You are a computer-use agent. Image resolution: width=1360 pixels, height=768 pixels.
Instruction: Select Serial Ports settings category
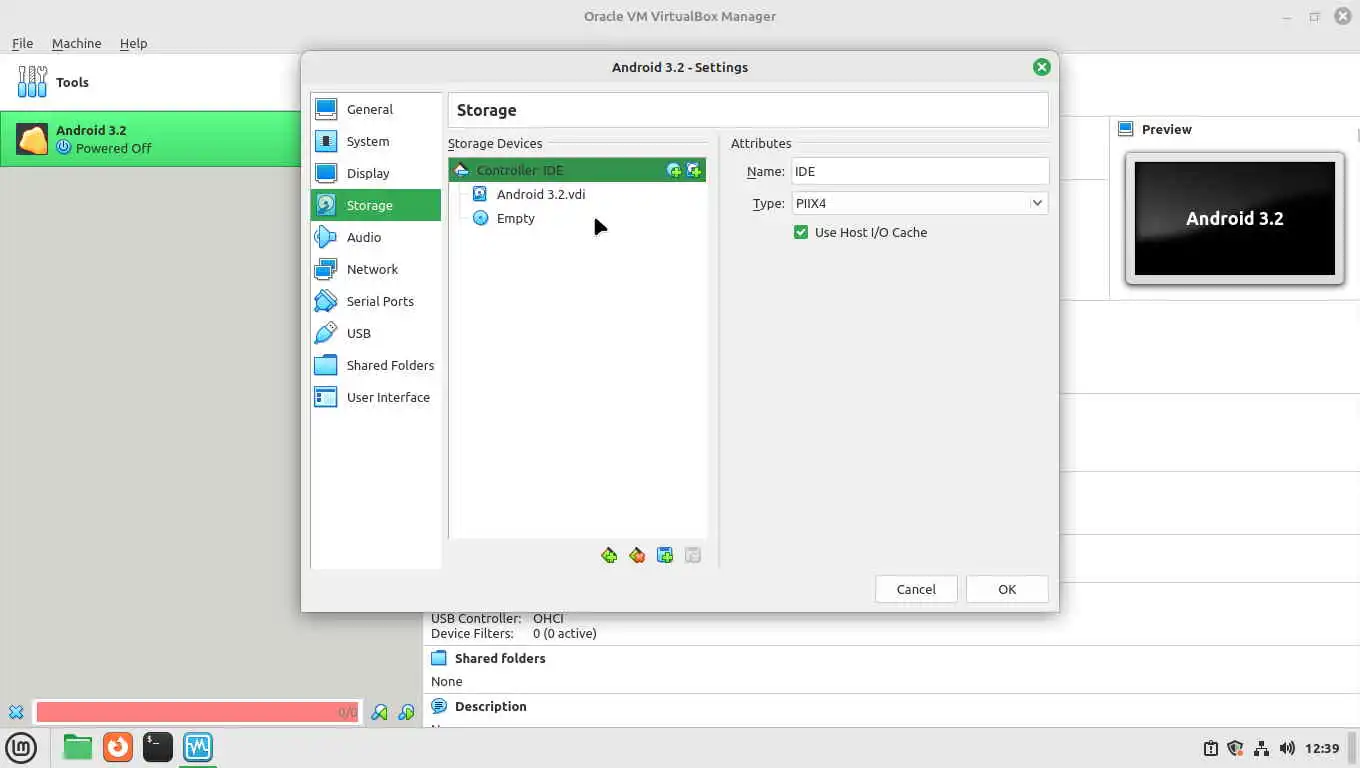click(375, 301)
